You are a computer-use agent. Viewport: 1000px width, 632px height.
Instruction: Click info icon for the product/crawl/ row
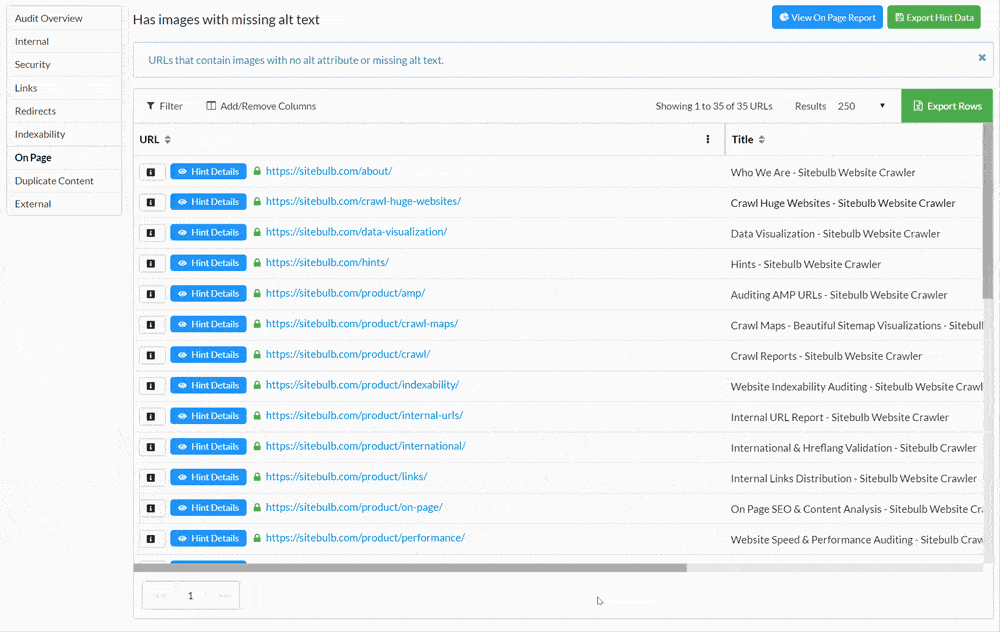pos(152,355)
